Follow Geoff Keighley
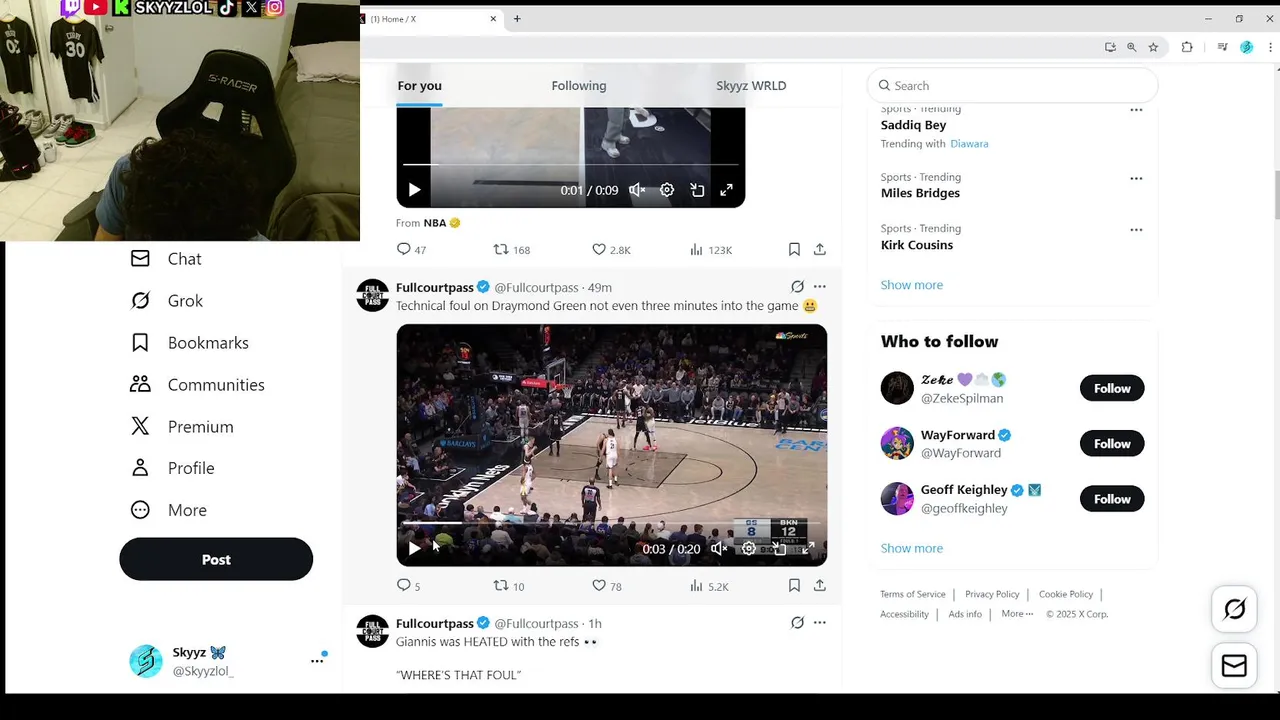This screenshot has height=720, width=1280. pos(1112,498)
